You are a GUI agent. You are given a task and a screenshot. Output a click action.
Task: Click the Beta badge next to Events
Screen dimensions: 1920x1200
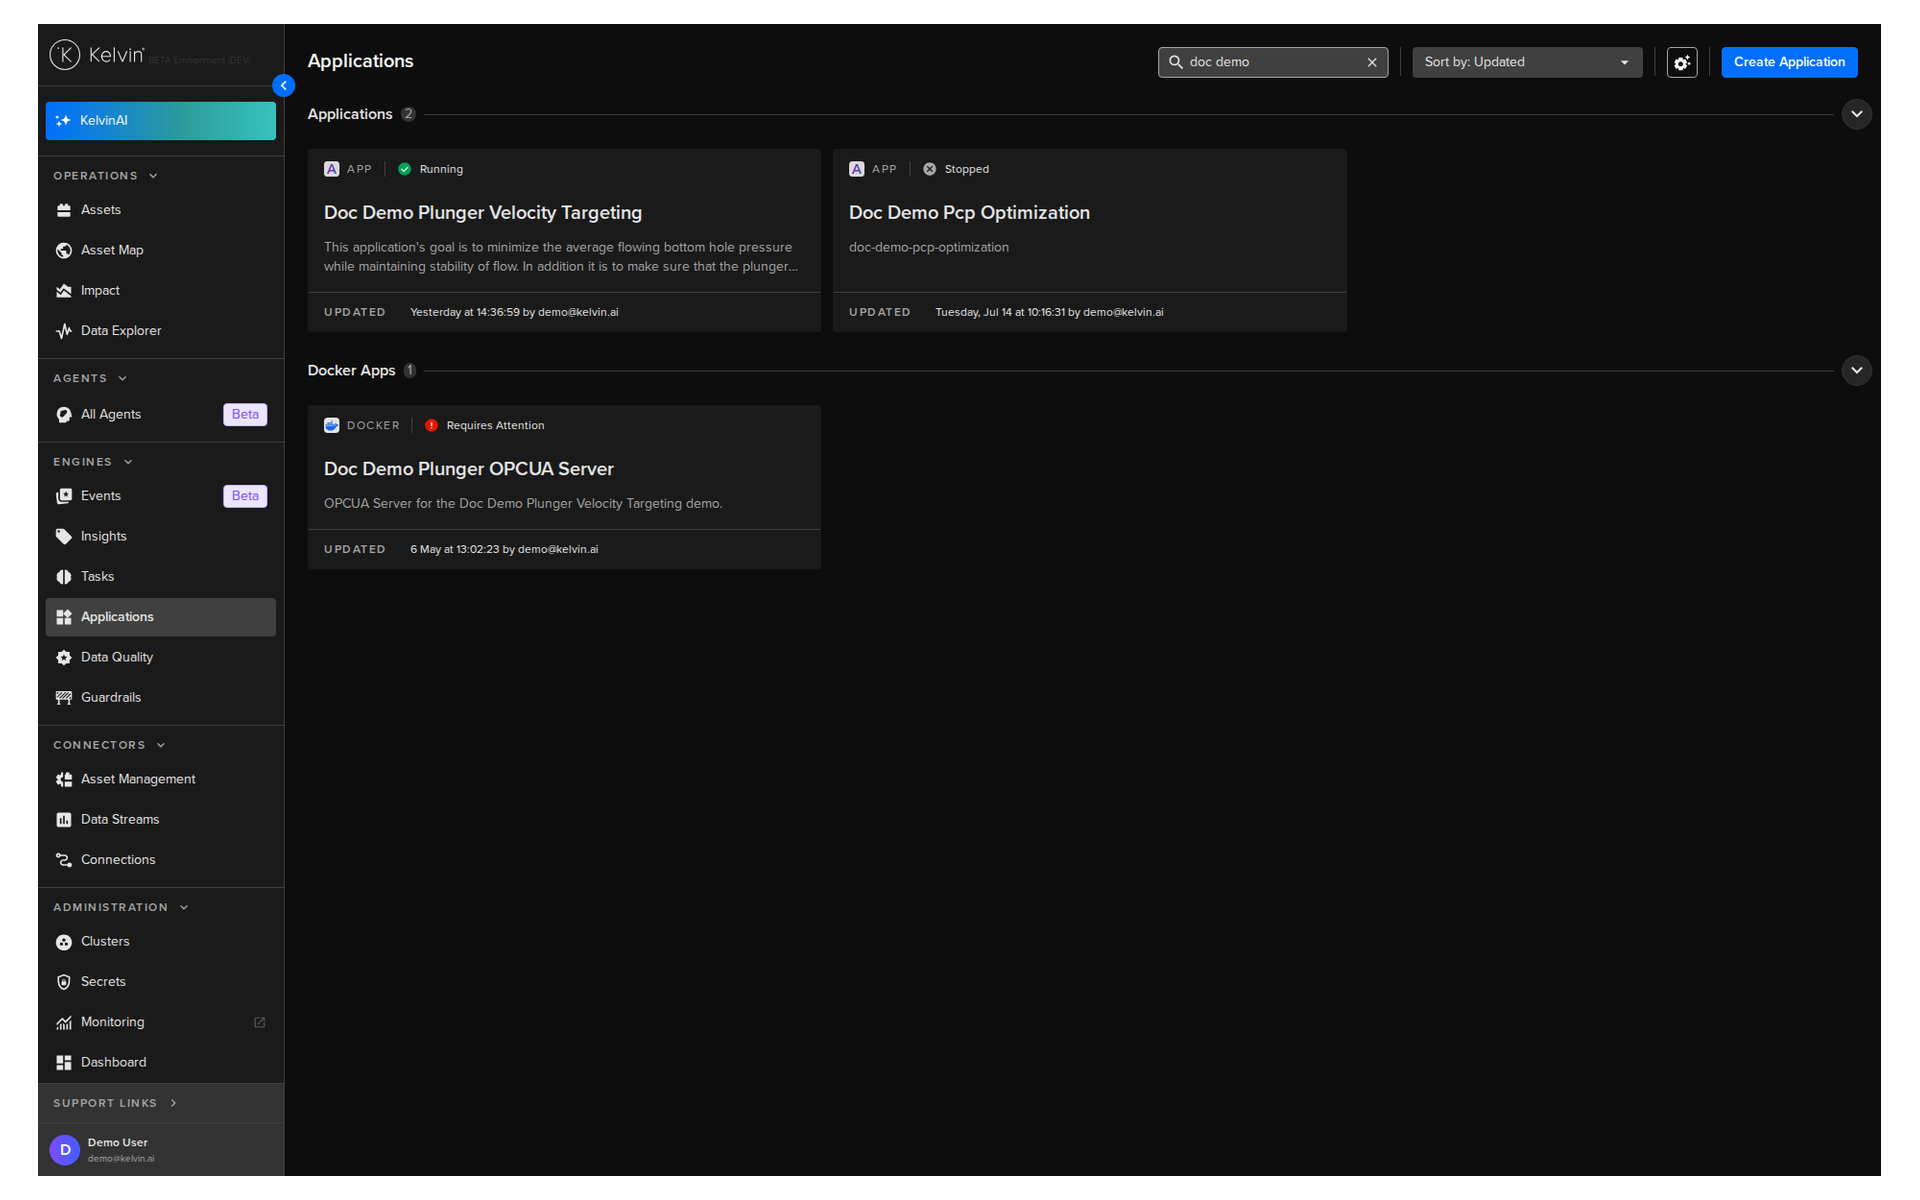point(245,496)
